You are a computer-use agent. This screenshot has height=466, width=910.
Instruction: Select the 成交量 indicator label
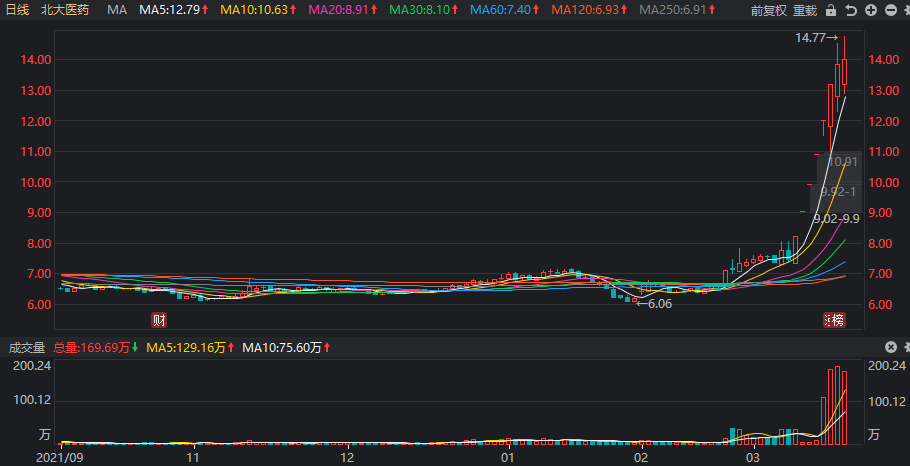(26, 348)
